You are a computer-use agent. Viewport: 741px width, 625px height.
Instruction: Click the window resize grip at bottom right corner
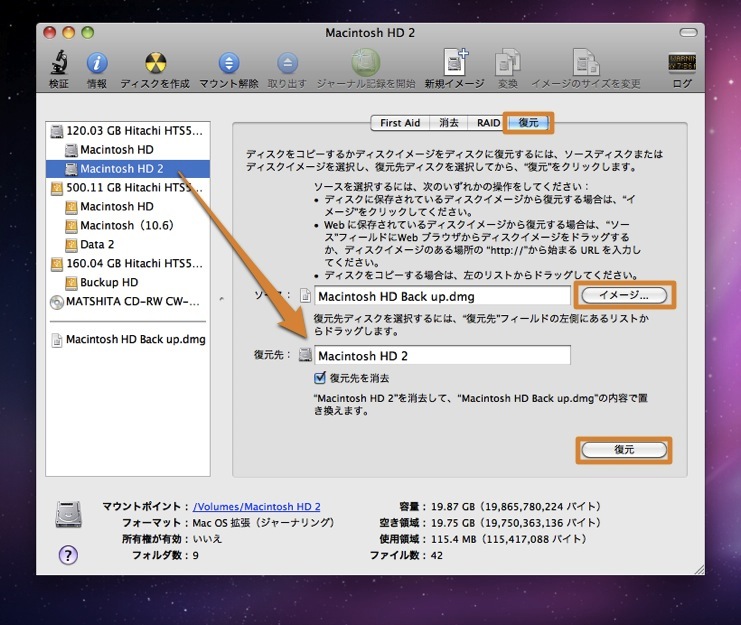click(699, 570)
